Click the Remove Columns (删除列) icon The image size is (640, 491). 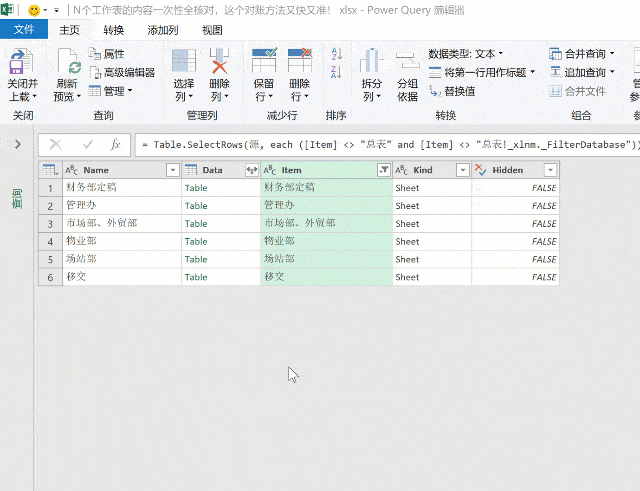point(219,61)
